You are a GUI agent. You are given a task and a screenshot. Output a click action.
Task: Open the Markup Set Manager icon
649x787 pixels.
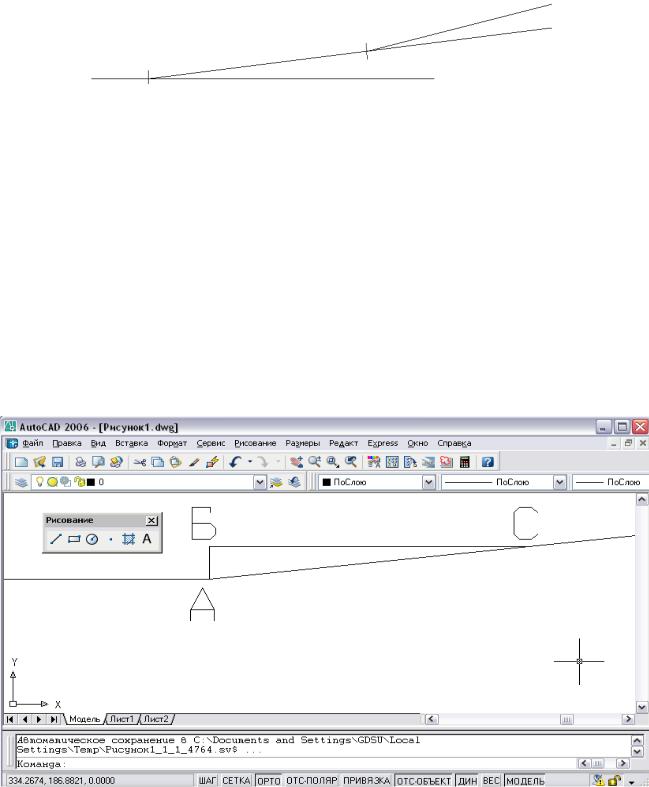point(446,462)
